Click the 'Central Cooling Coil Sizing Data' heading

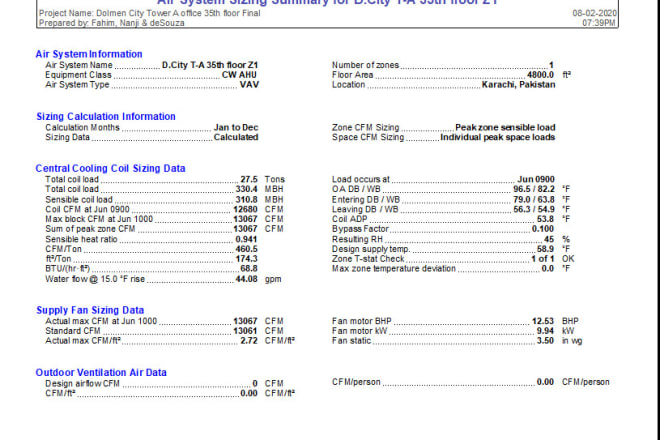pyautogui.click(x=110, y=168)
